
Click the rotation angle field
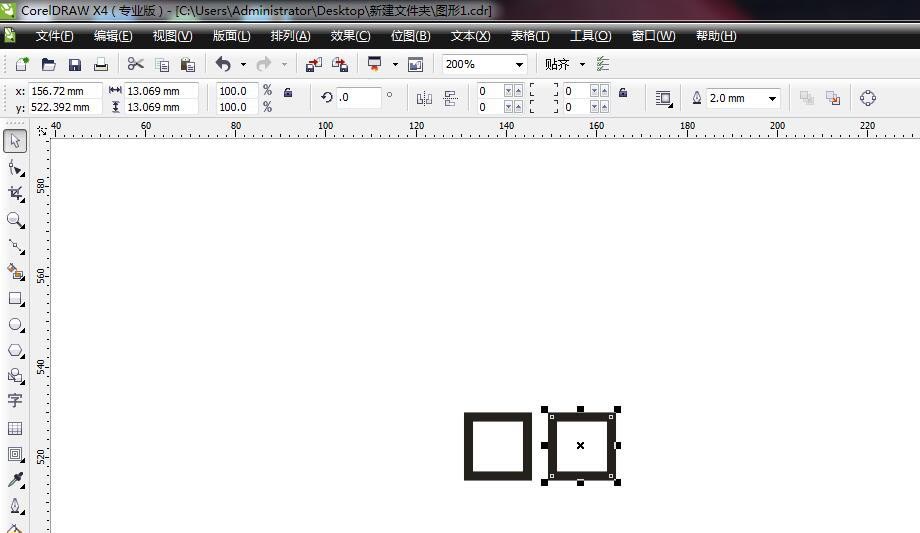(358, 97)
